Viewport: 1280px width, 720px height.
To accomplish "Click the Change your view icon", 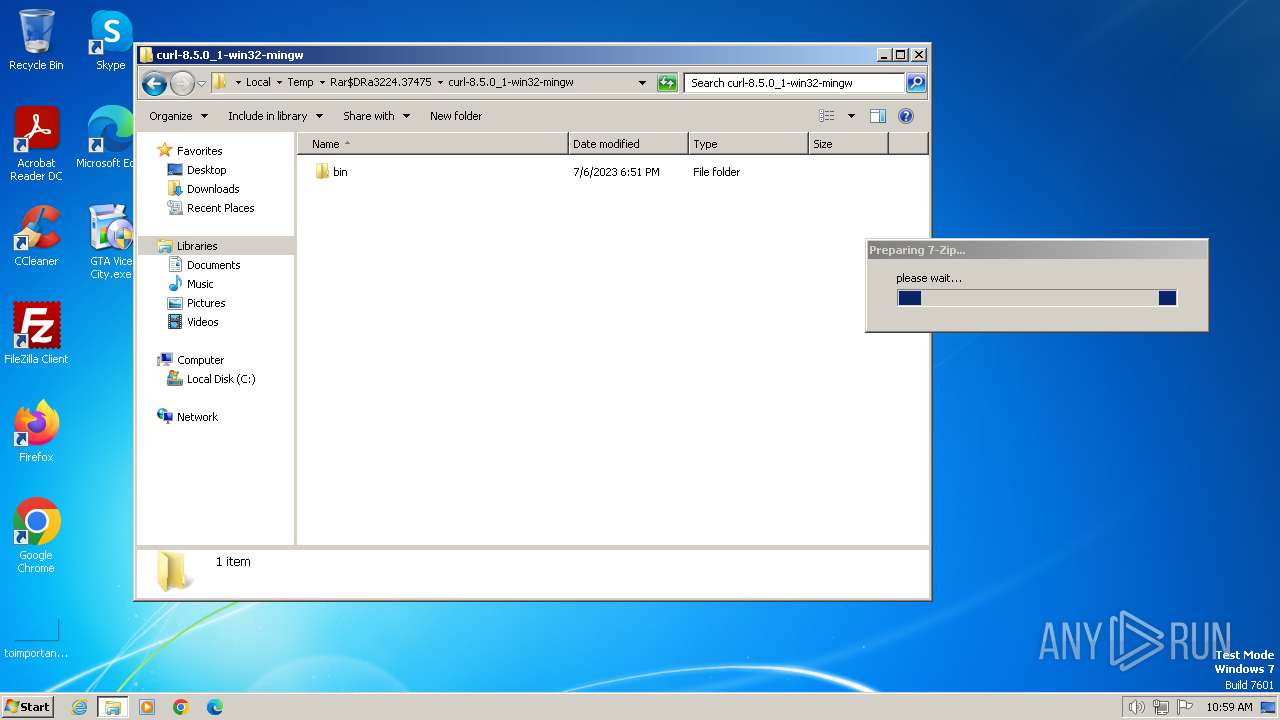I will tap(827, 116).
